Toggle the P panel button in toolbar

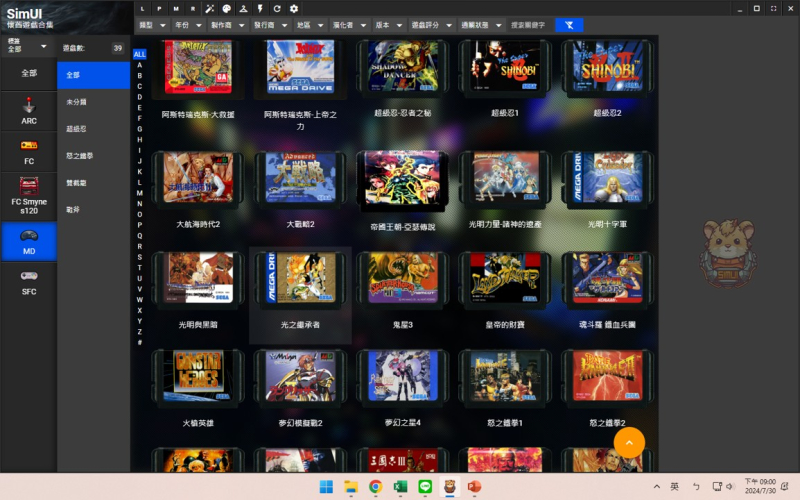tap(159, 9)
